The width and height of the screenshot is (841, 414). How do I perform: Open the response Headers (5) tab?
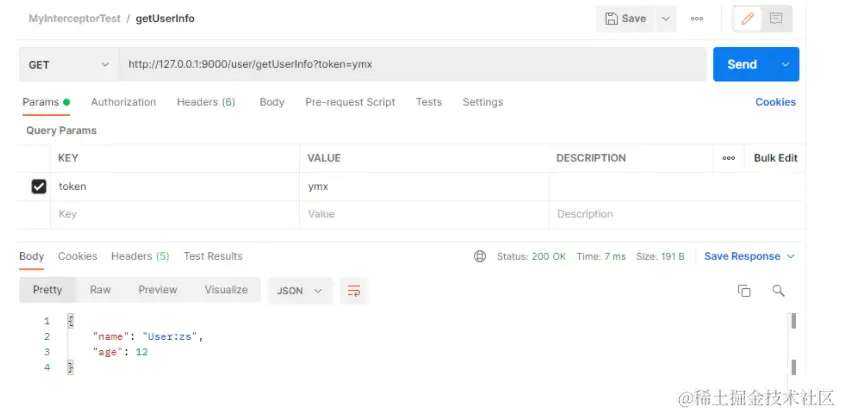(140, 256)
